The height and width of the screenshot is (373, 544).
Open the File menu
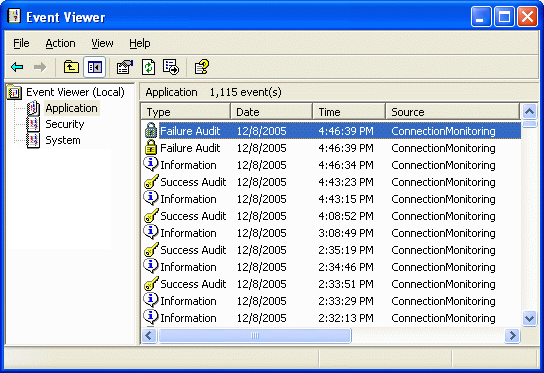(21, 43)
